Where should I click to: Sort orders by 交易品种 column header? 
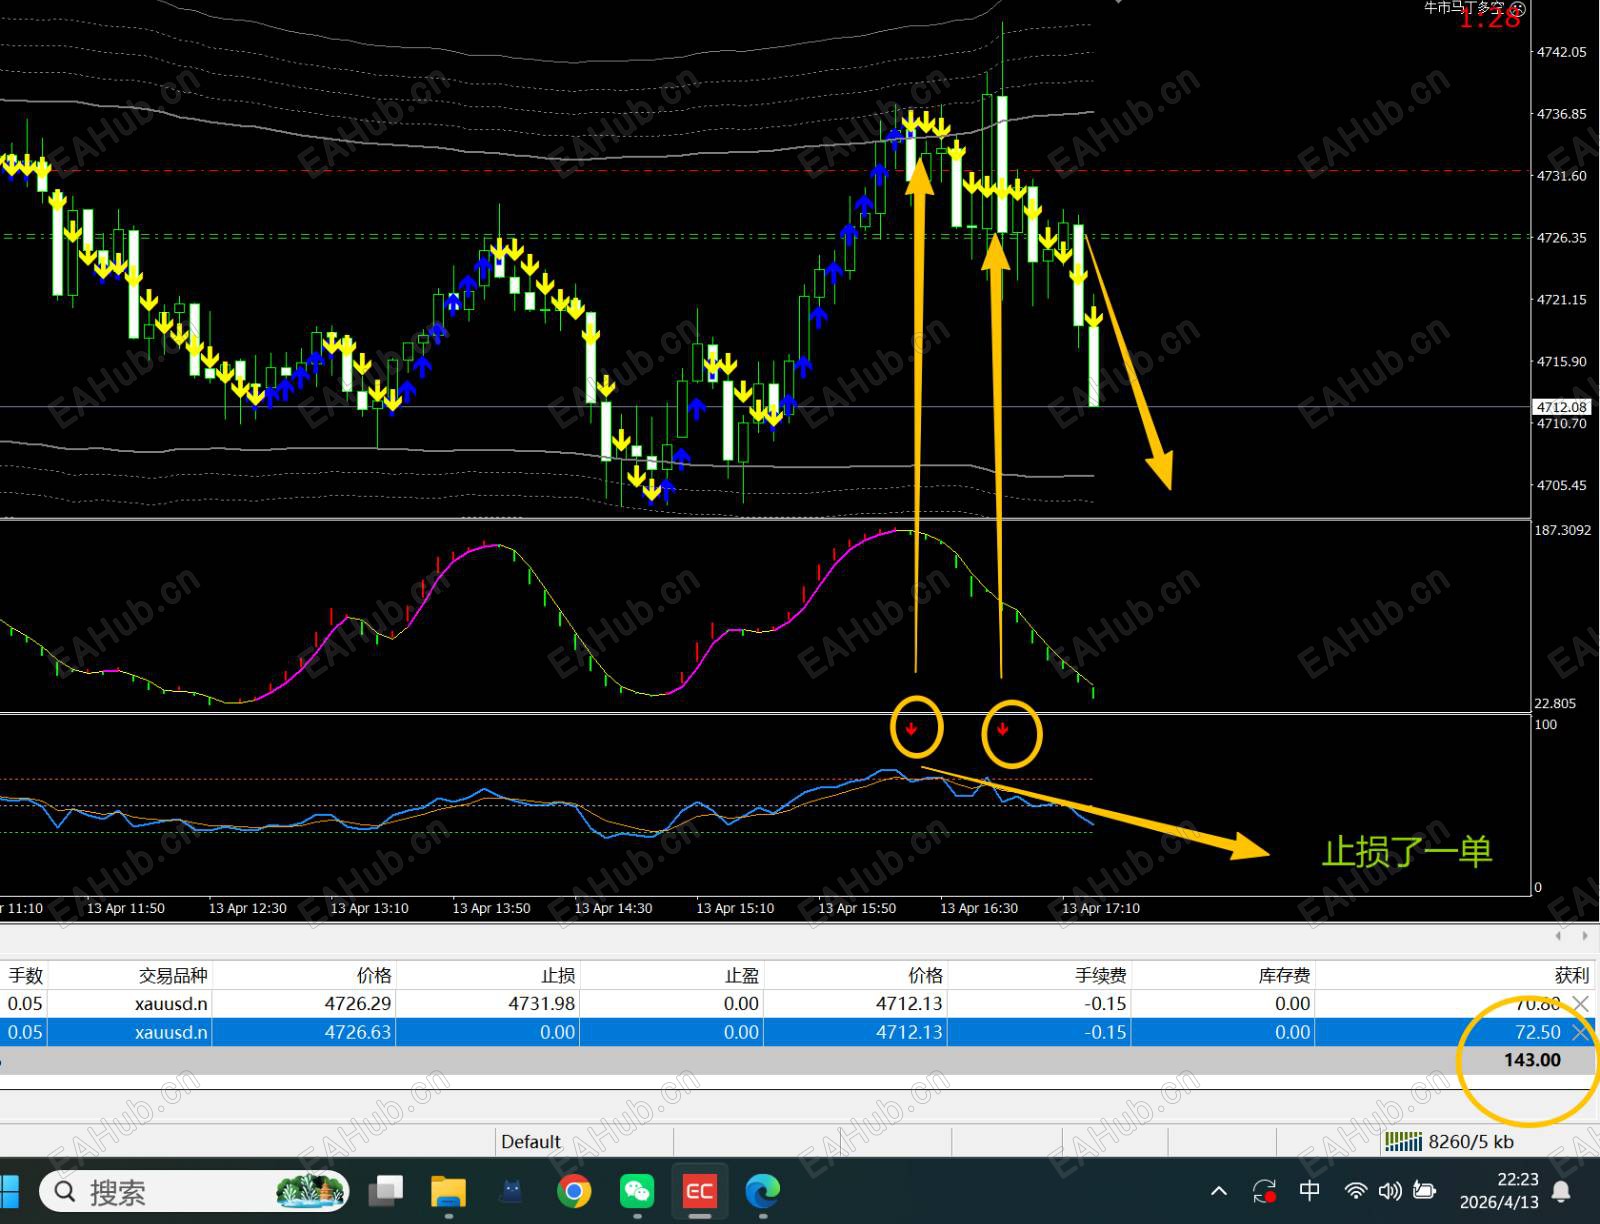click(173, 975)
